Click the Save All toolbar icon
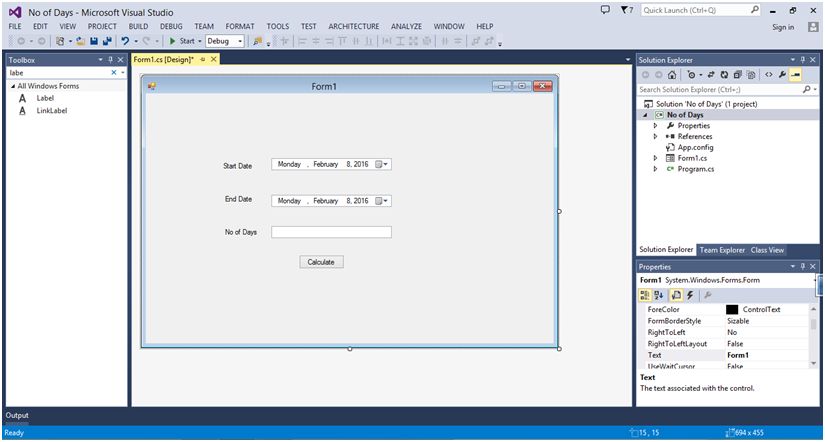 point(107,41)
